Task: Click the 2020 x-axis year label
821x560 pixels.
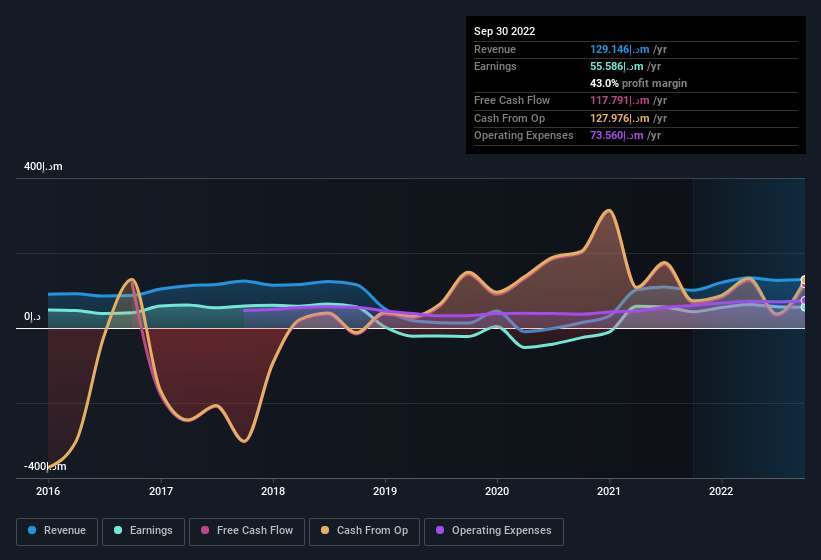Action: point(497,491)
